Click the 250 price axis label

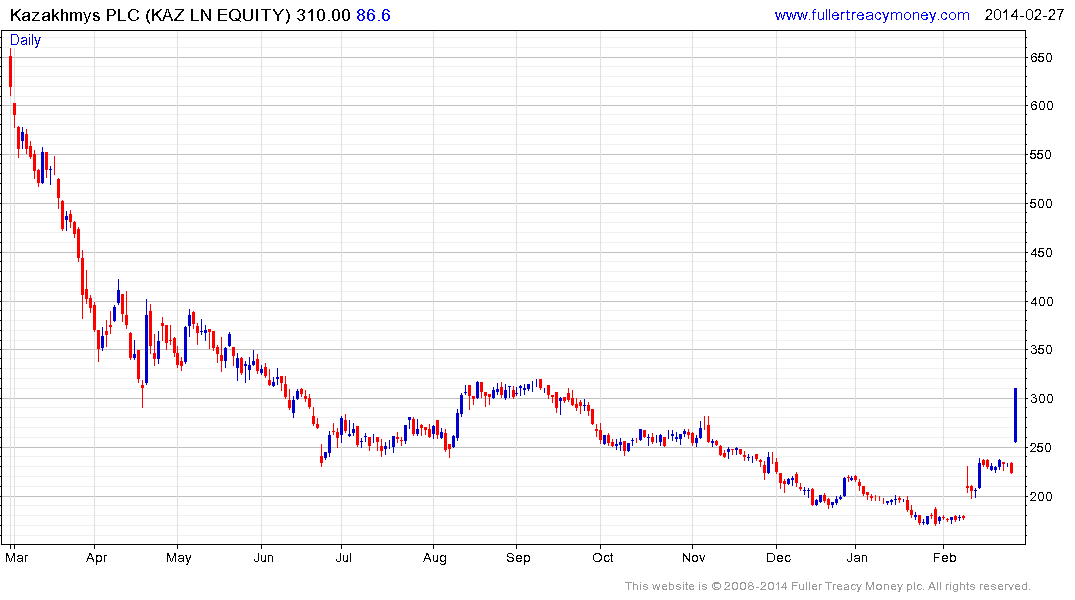pos(1041,448)
